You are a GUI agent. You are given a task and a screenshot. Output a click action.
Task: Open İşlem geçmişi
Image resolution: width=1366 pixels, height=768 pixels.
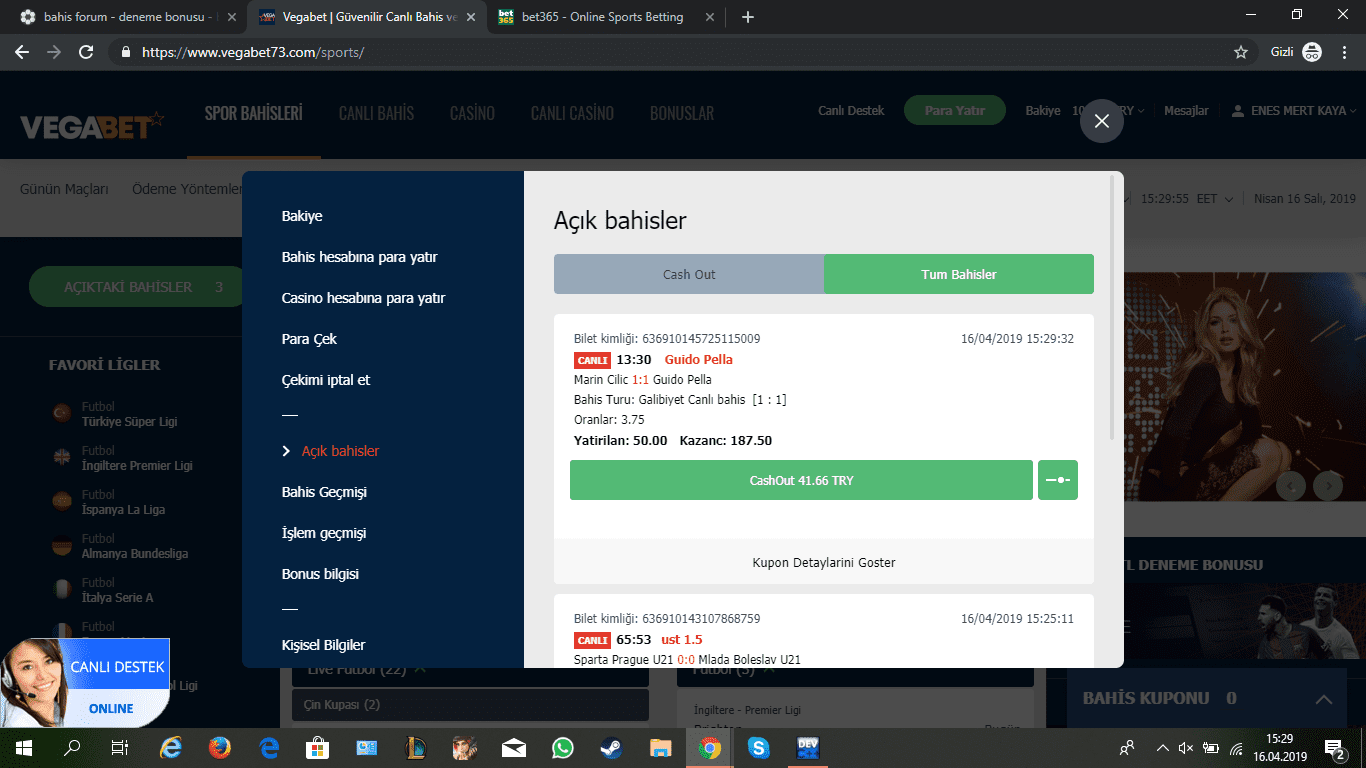click(x=324, y=533)
